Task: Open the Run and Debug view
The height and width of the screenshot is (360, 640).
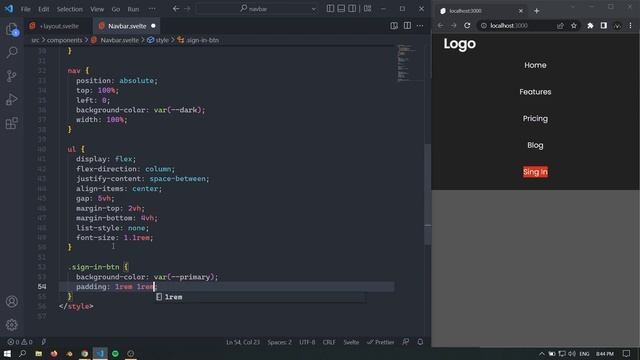Action: point(12,99)
